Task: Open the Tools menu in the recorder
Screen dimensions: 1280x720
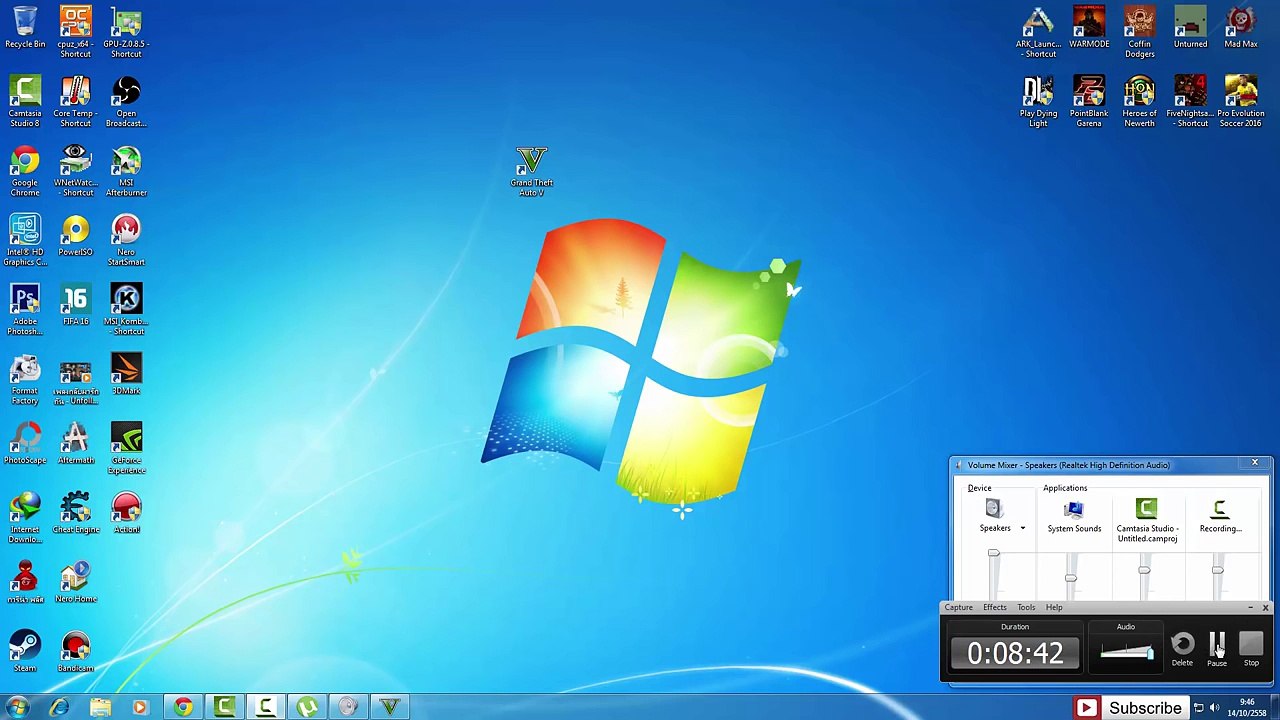Action: pyautogui.click(x=1026, y=607)
